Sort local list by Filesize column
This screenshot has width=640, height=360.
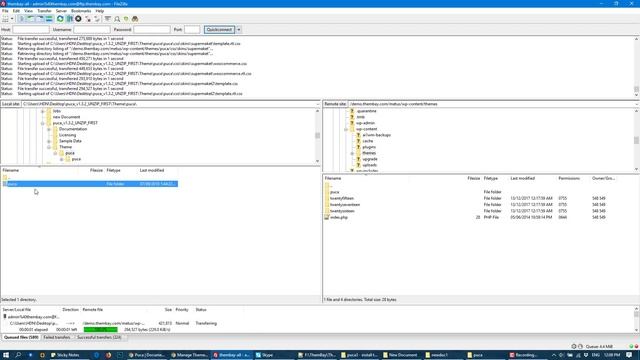point(96,170)
